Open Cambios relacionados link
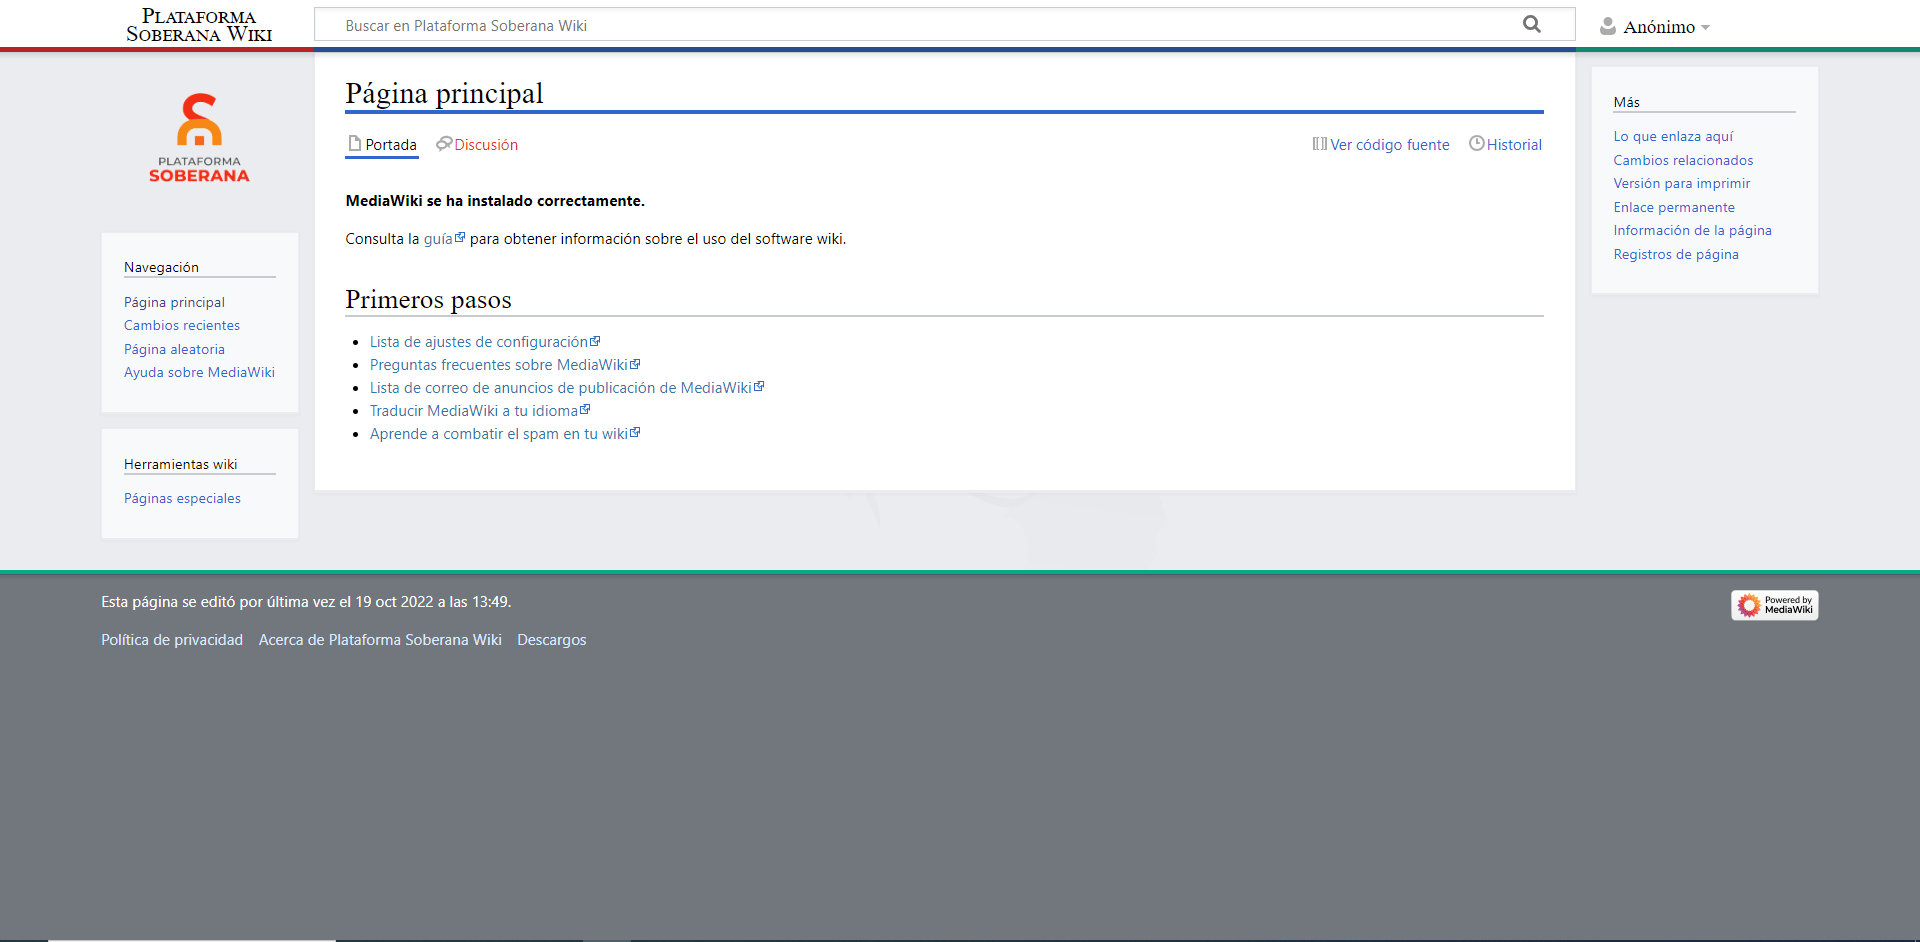 [1683, 160]
